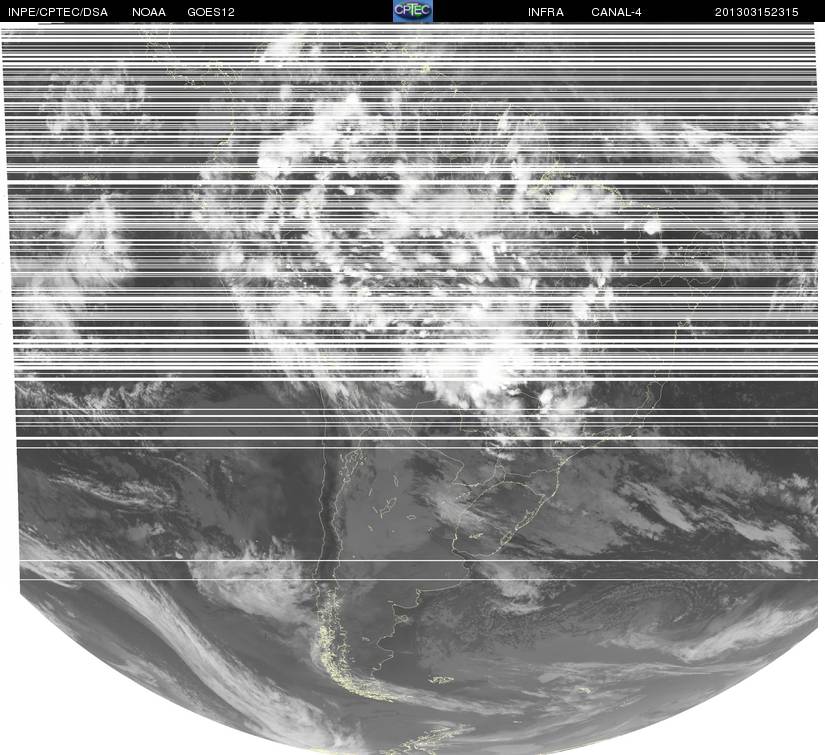
Task: Click the INFRA label in the header
Action: [x=546, y=12]
